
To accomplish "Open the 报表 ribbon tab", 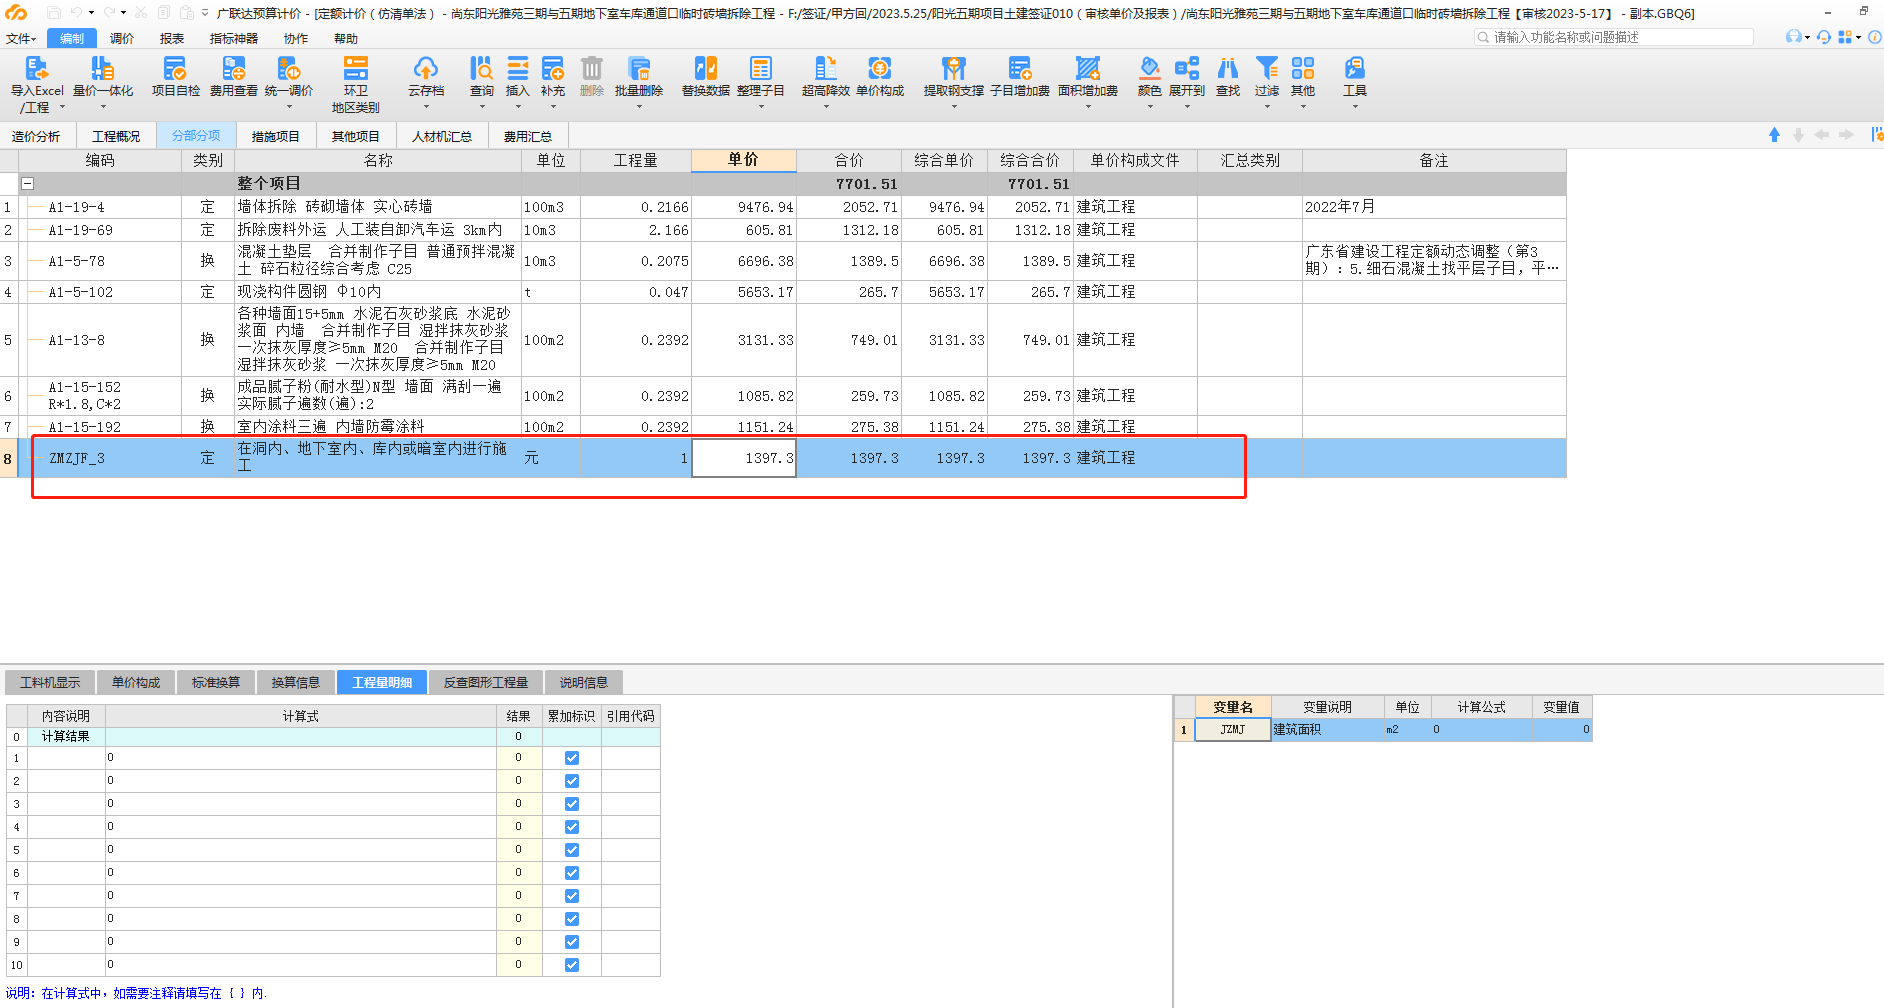I will pos(172,38).
